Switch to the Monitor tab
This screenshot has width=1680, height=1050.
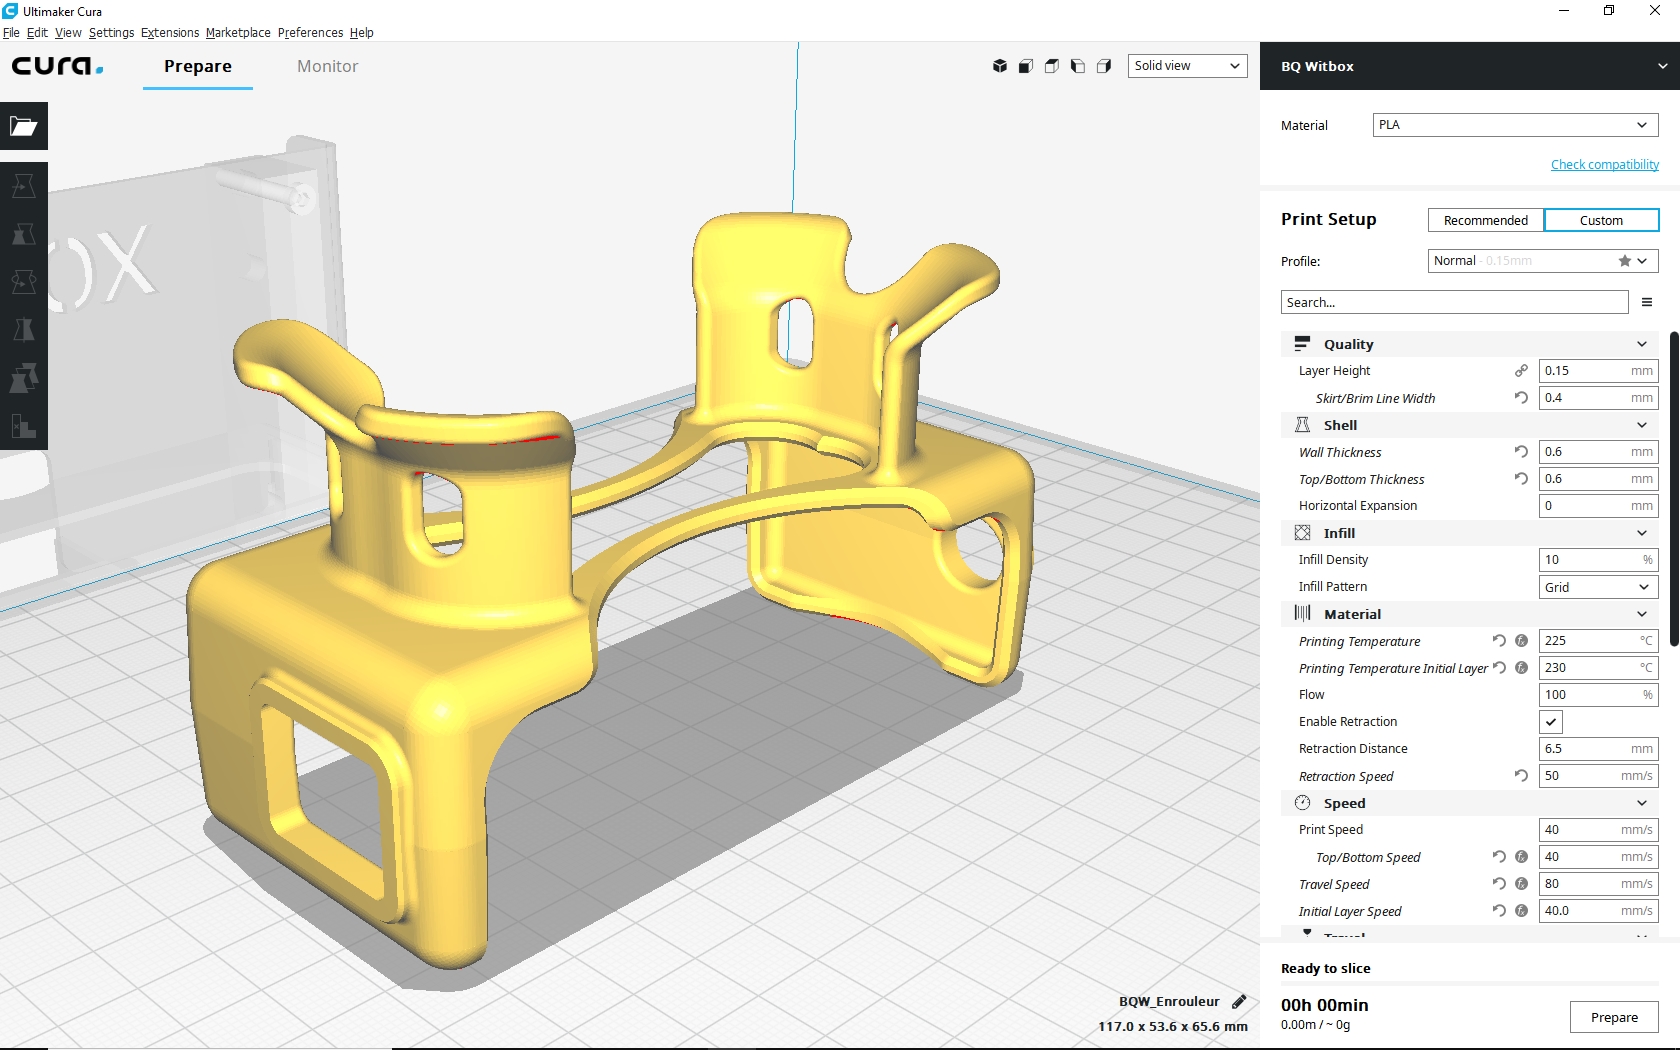[327, 66]
